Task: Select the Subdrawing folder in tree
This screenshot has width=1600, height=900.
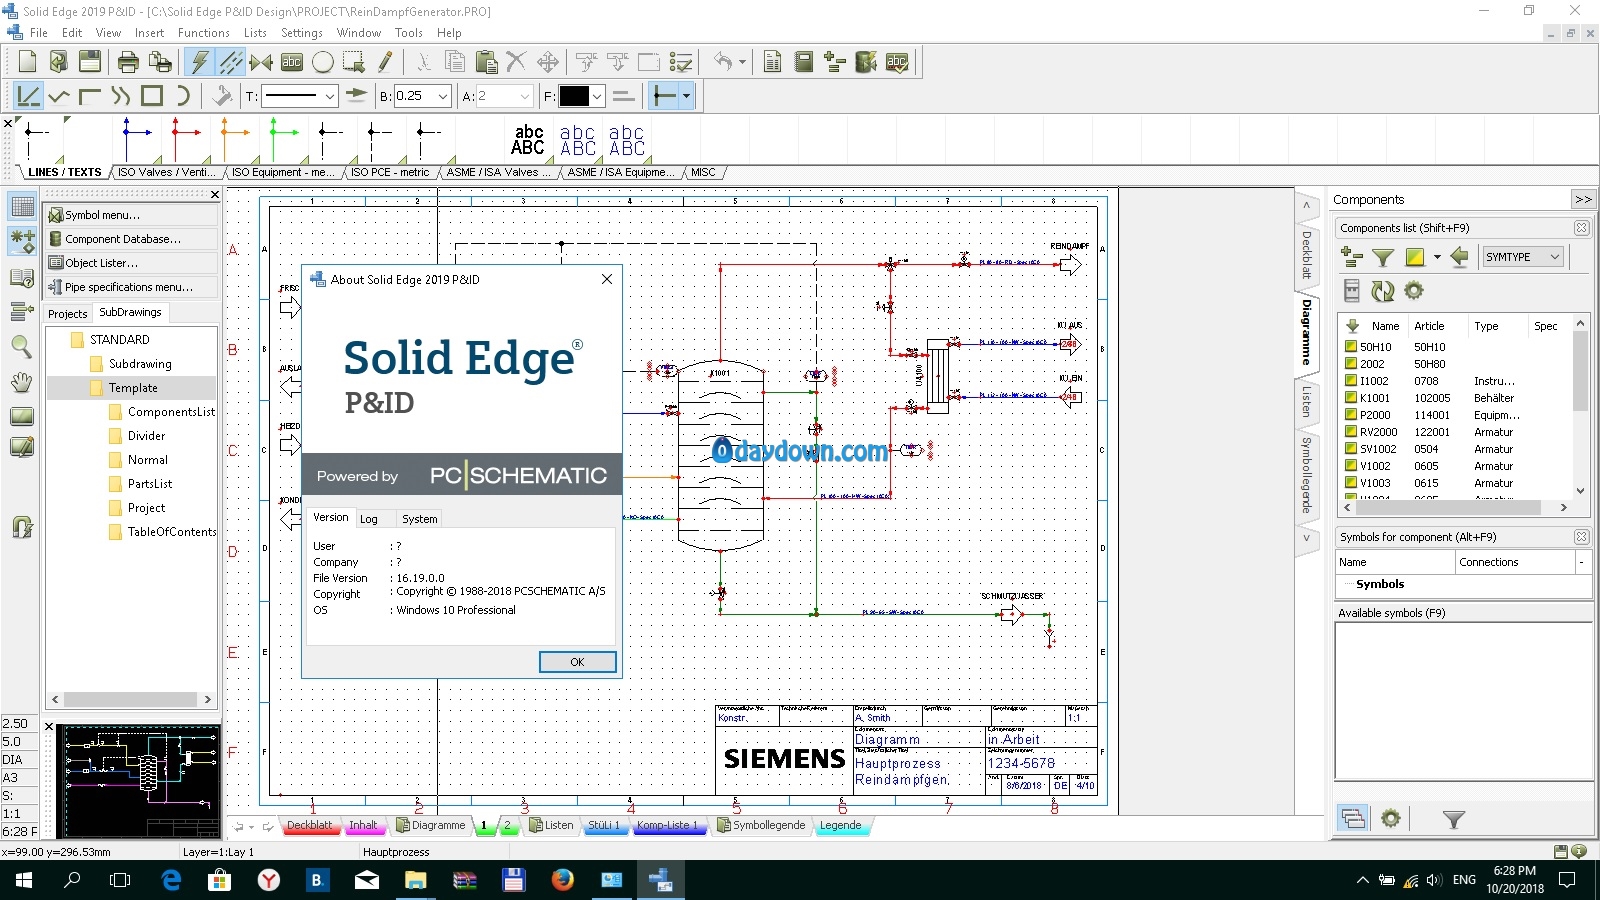Action: tap(140, 364)
